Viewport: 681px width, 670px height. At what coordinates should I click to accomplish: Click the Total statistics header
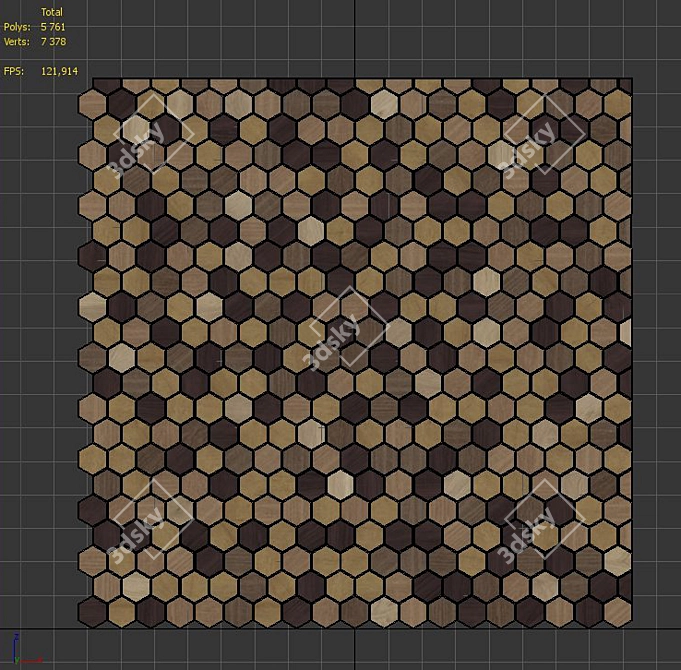[x=51, y=12]
